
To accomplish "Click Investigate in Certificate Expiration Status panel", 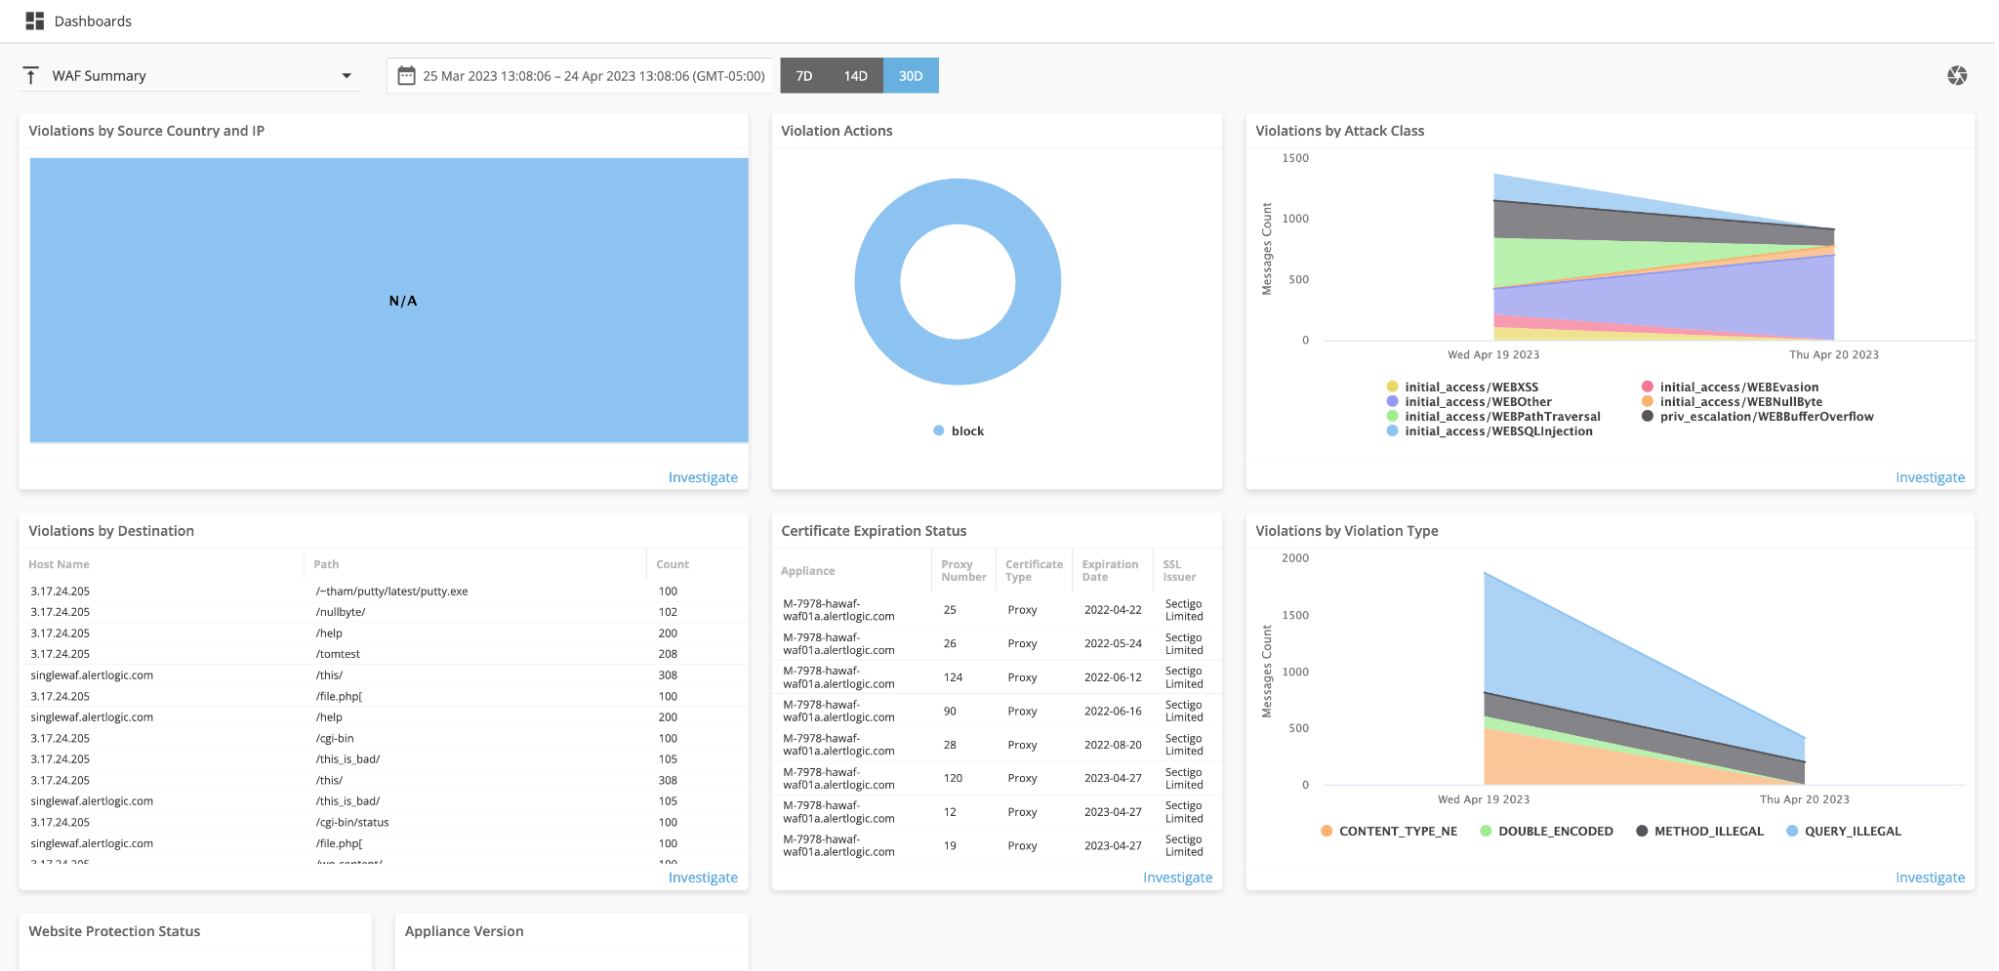I will tap(1177, 878).
